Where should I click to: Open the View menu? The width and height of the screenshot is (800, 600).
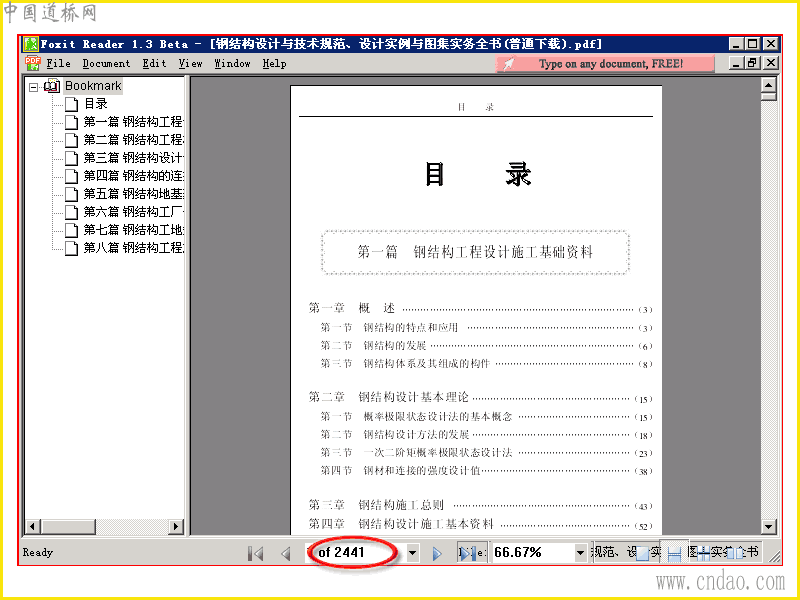point(190,63)
